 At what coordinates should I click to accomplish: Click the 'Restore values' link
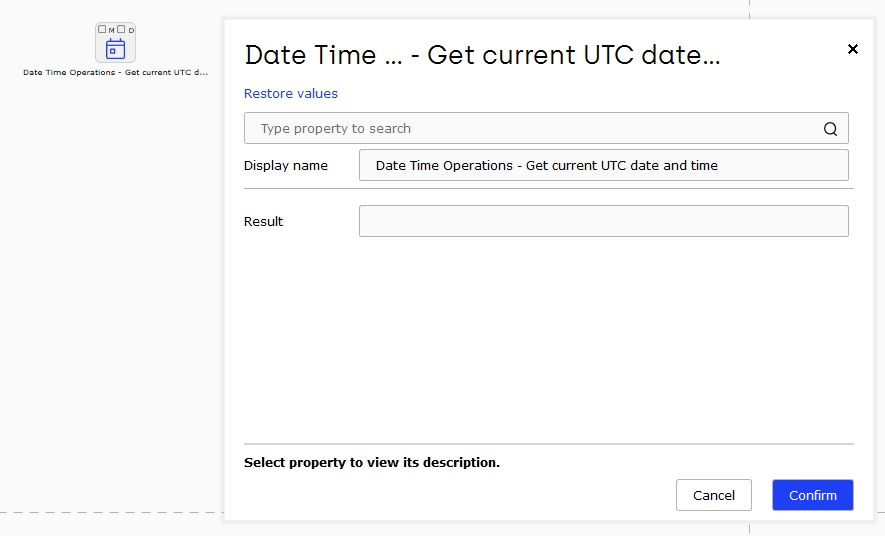[291, 94]
